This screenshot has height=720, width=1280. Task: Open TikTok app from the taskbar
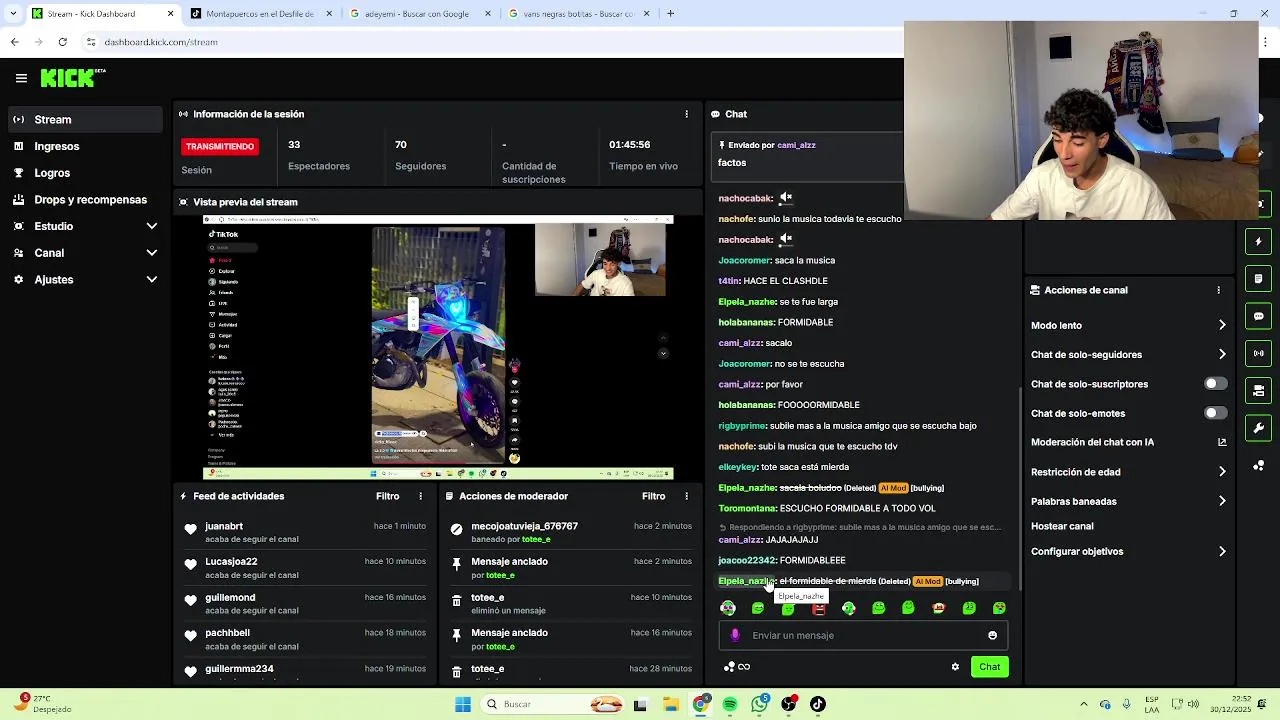pos(818,704)
